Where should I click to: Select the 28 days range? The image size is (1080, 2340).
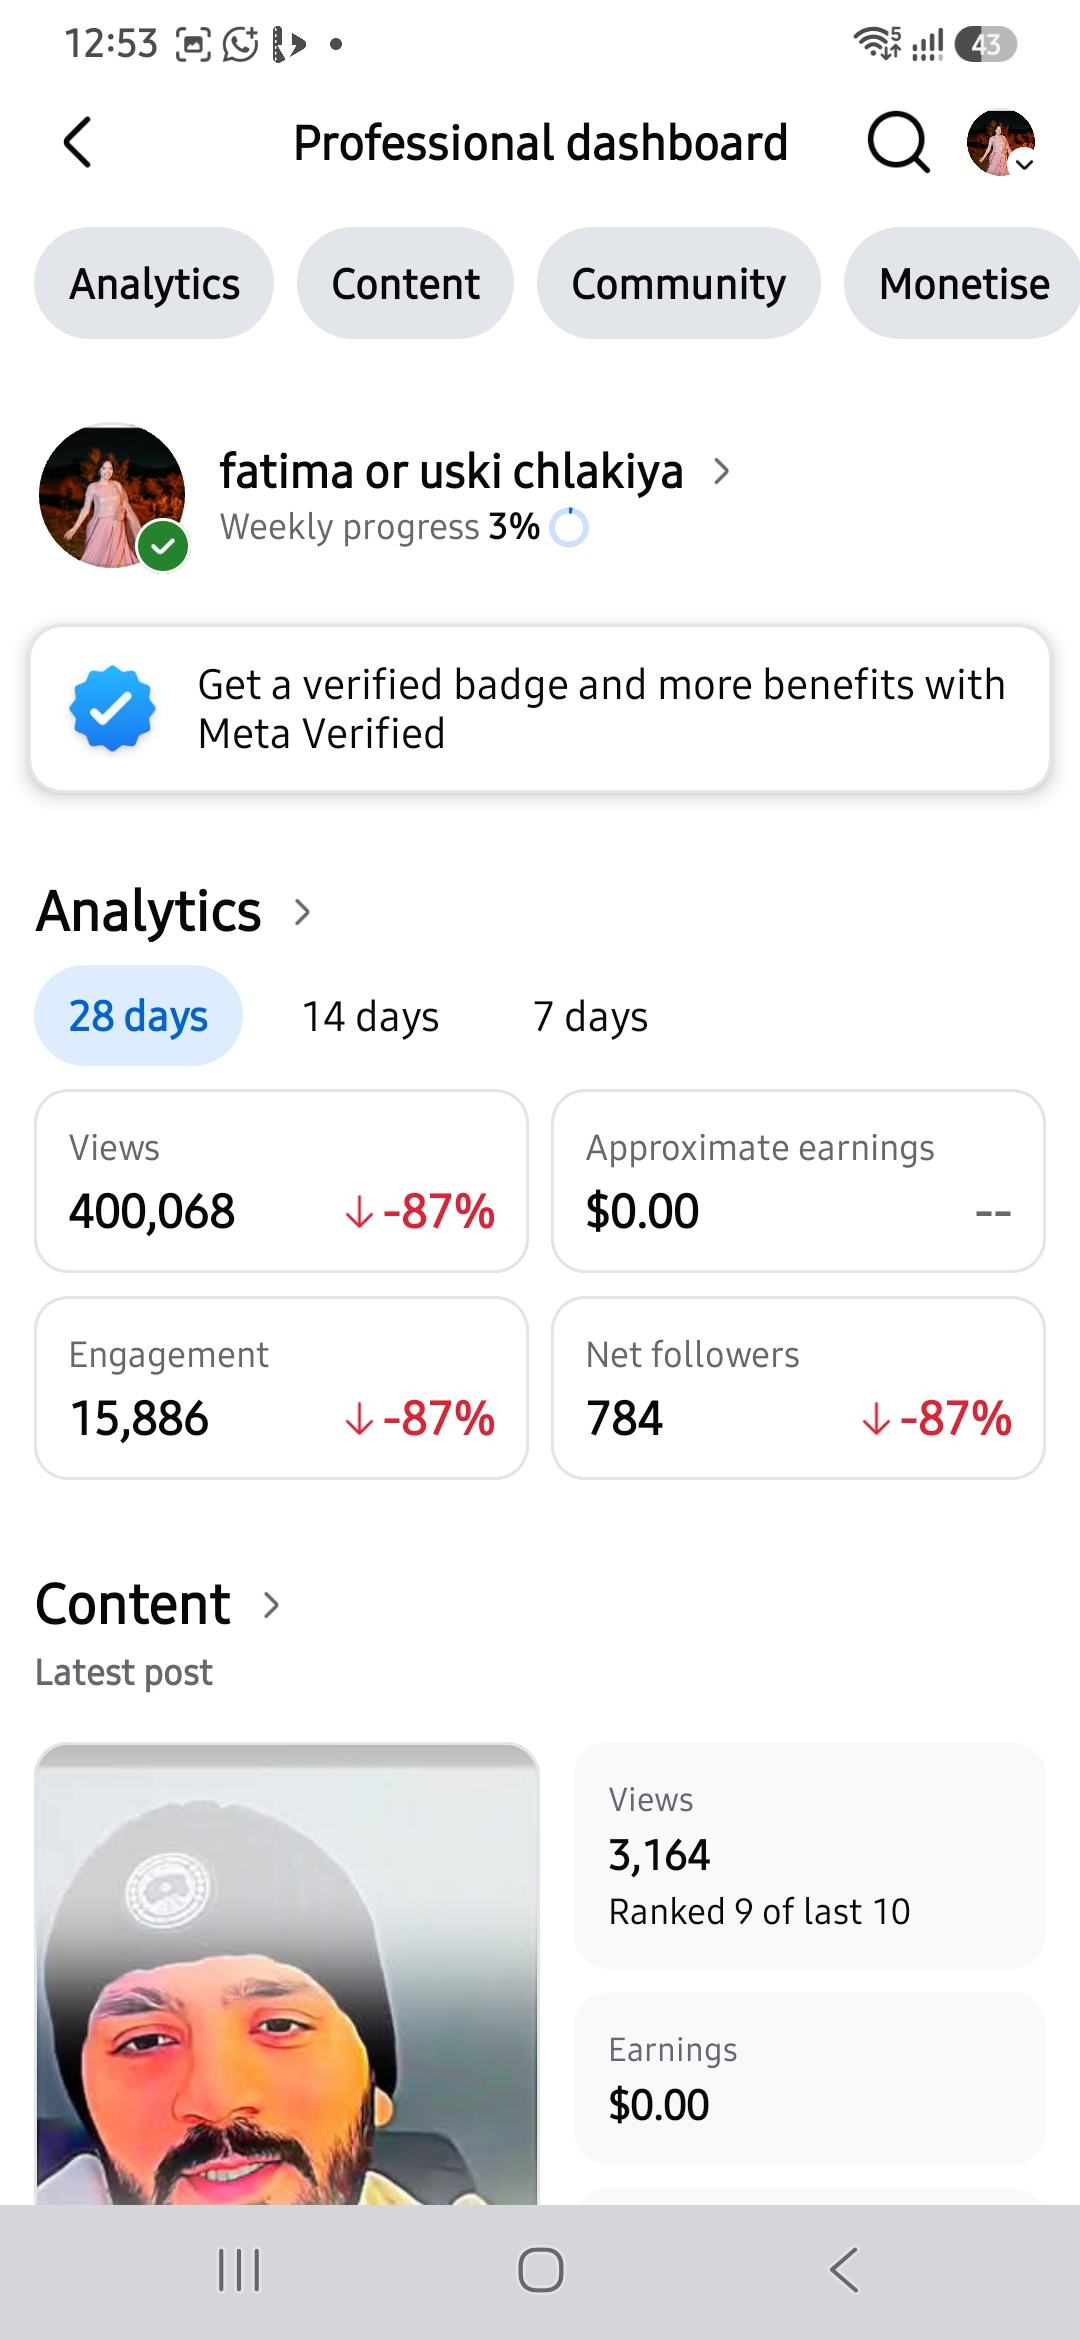coord(138,1016)
